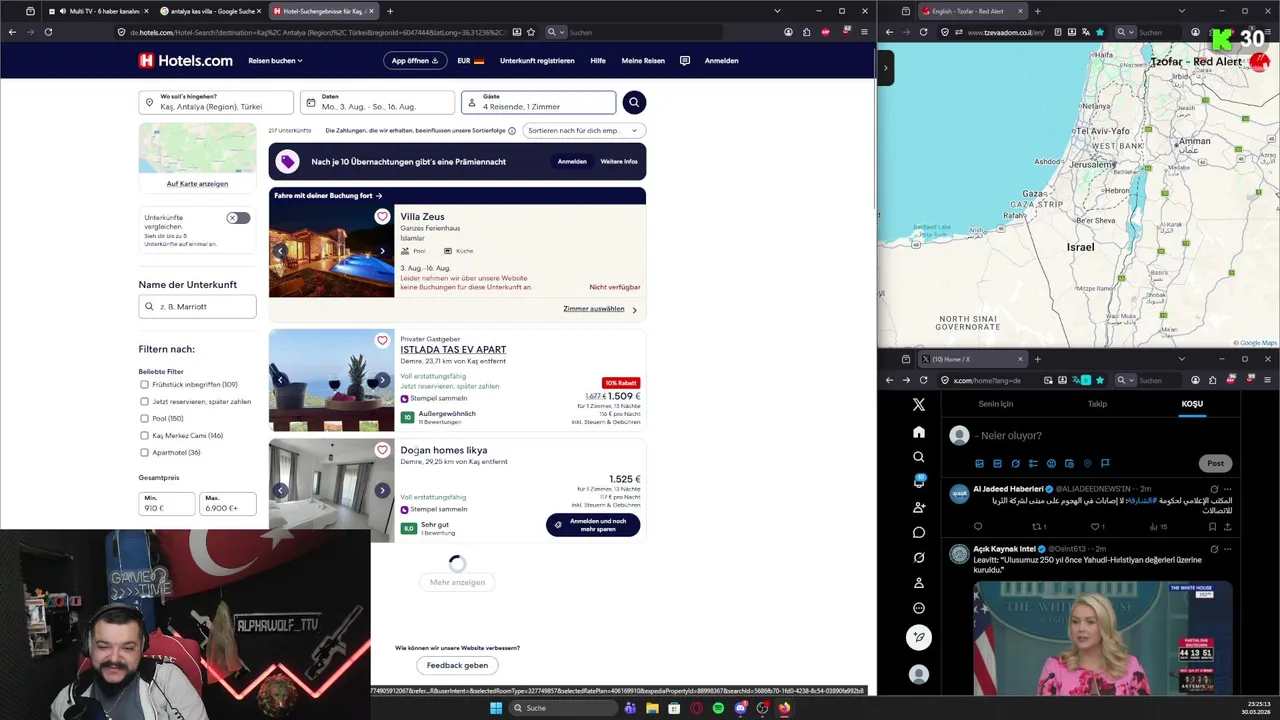Image resolution: width=1280 pixels, height=720 pixels.
Task: Open Grok icon in X sidebar
Action: [x=919, y=557]
